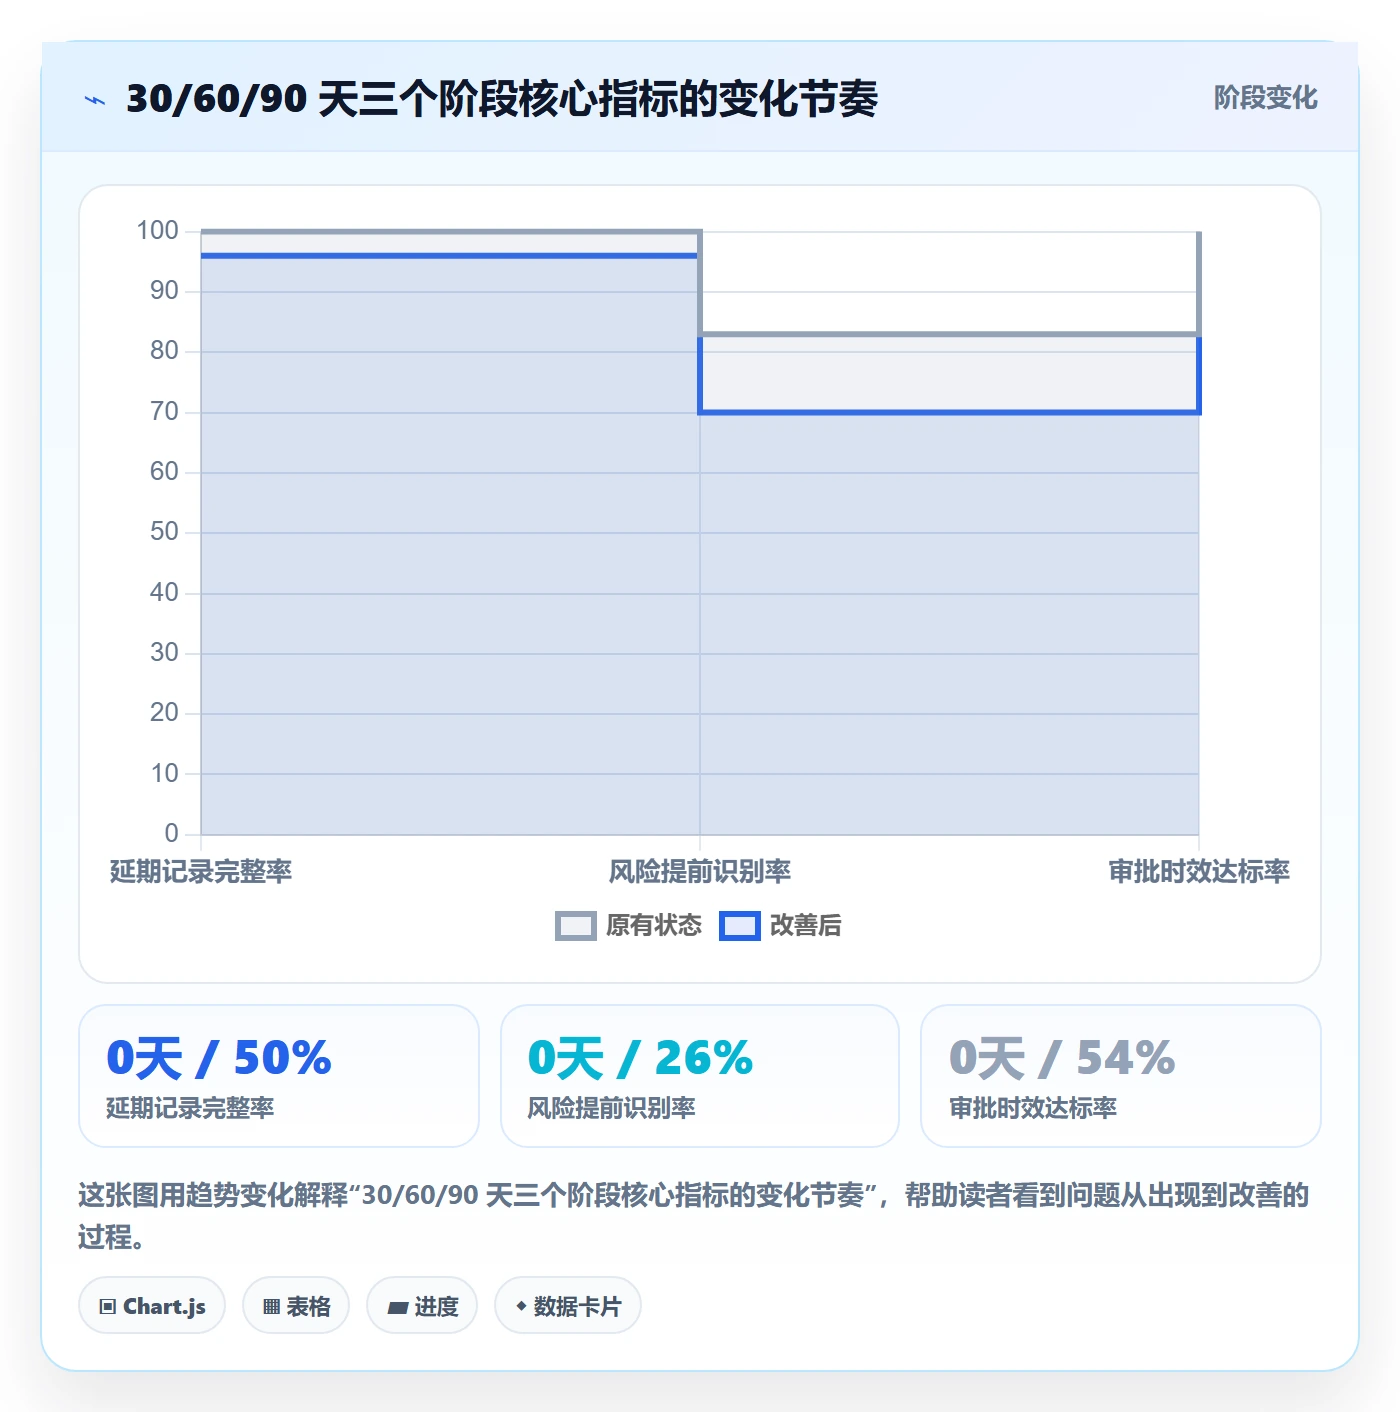The image size is (1400, 1412).
Task: Click the grid icon in 表格 chip
Action: click(271, 1307)
